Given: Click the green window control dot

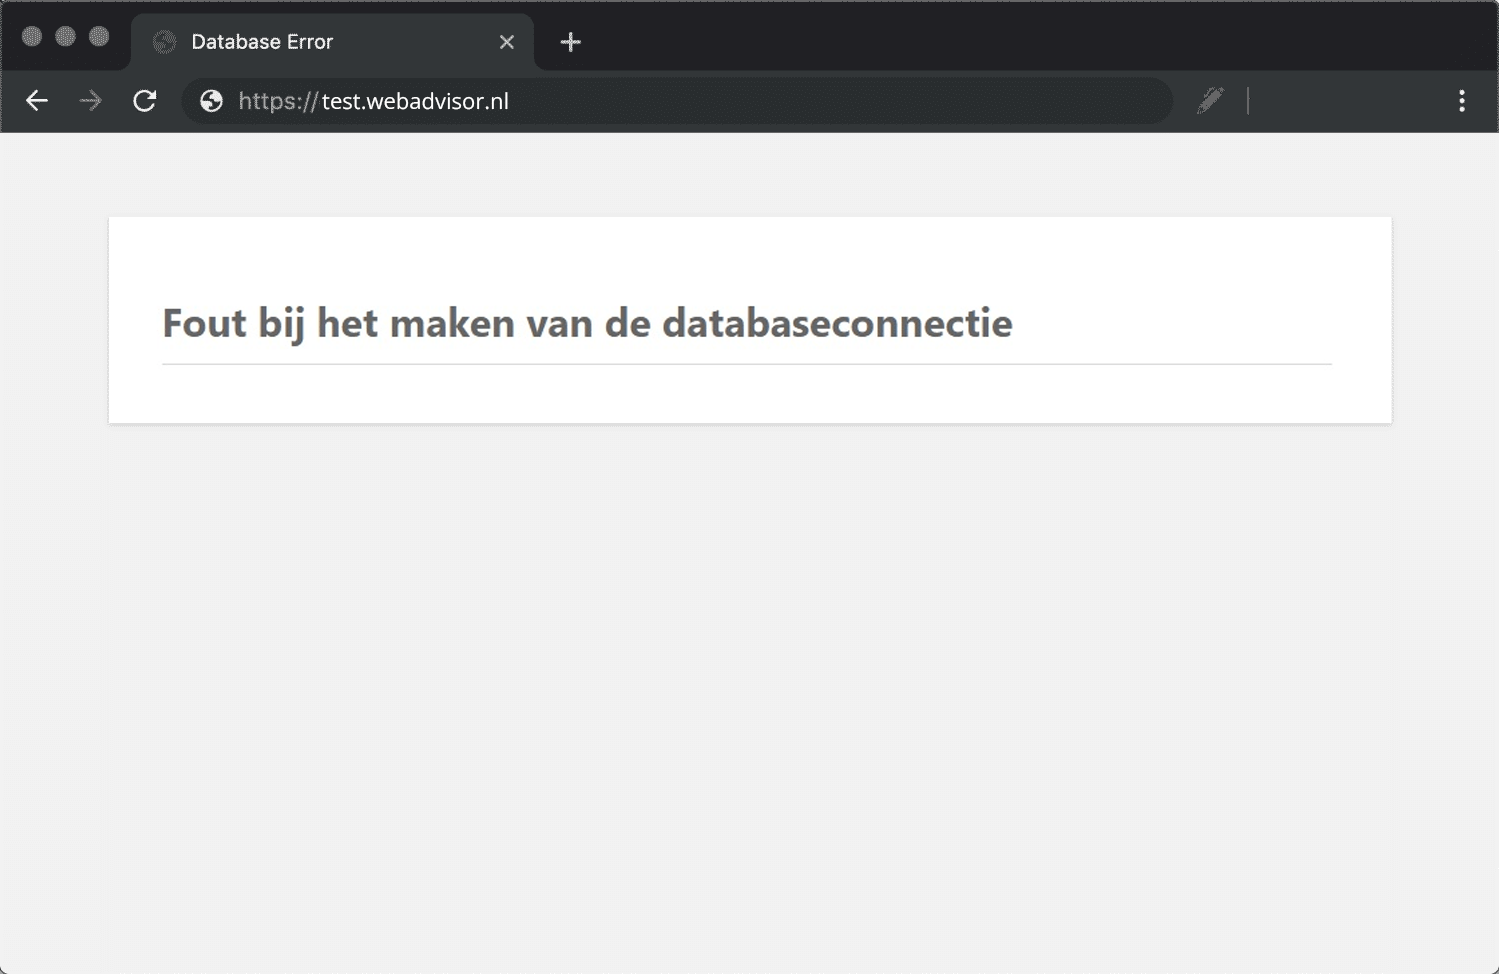Looking at the screenshot, I should (98, 36).
